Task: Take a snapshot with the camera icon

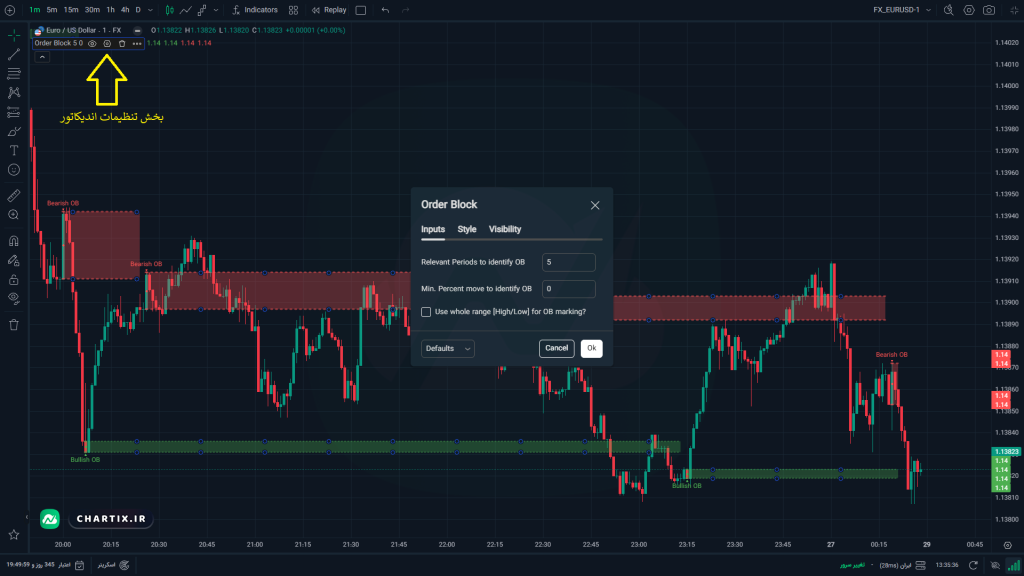Action: pyautogui.click(x=989, y=10)
